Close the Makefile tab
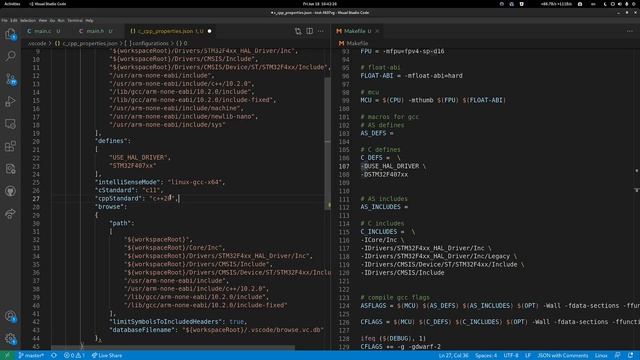 377,31
